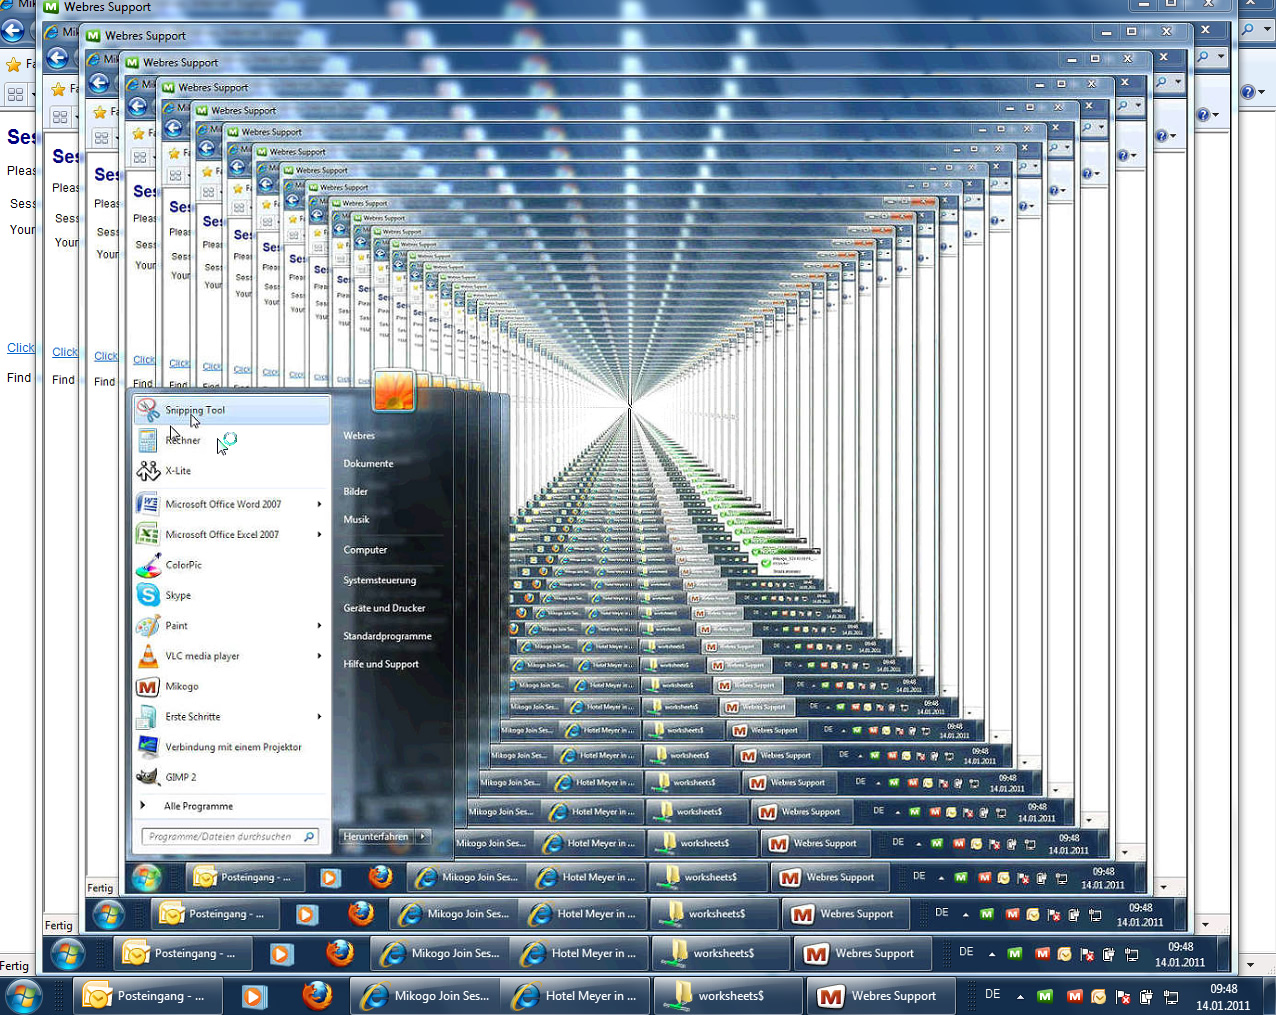The height and width of the screenshot is (1015, 1276).
Task: Open Favorites star in outermost Internet Explorer window
Action: coord(13,65)
